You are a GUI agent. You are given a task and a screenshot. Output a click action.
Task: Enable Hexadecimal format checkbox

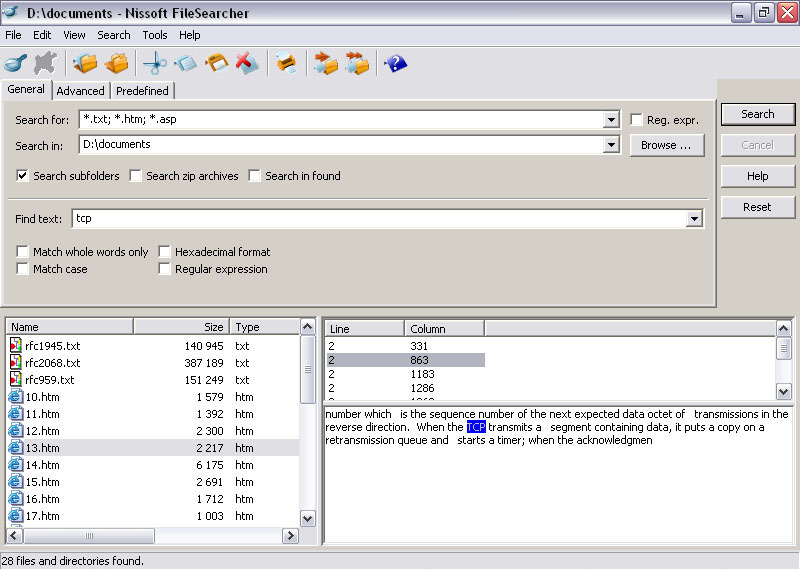[x=164, y=252]
